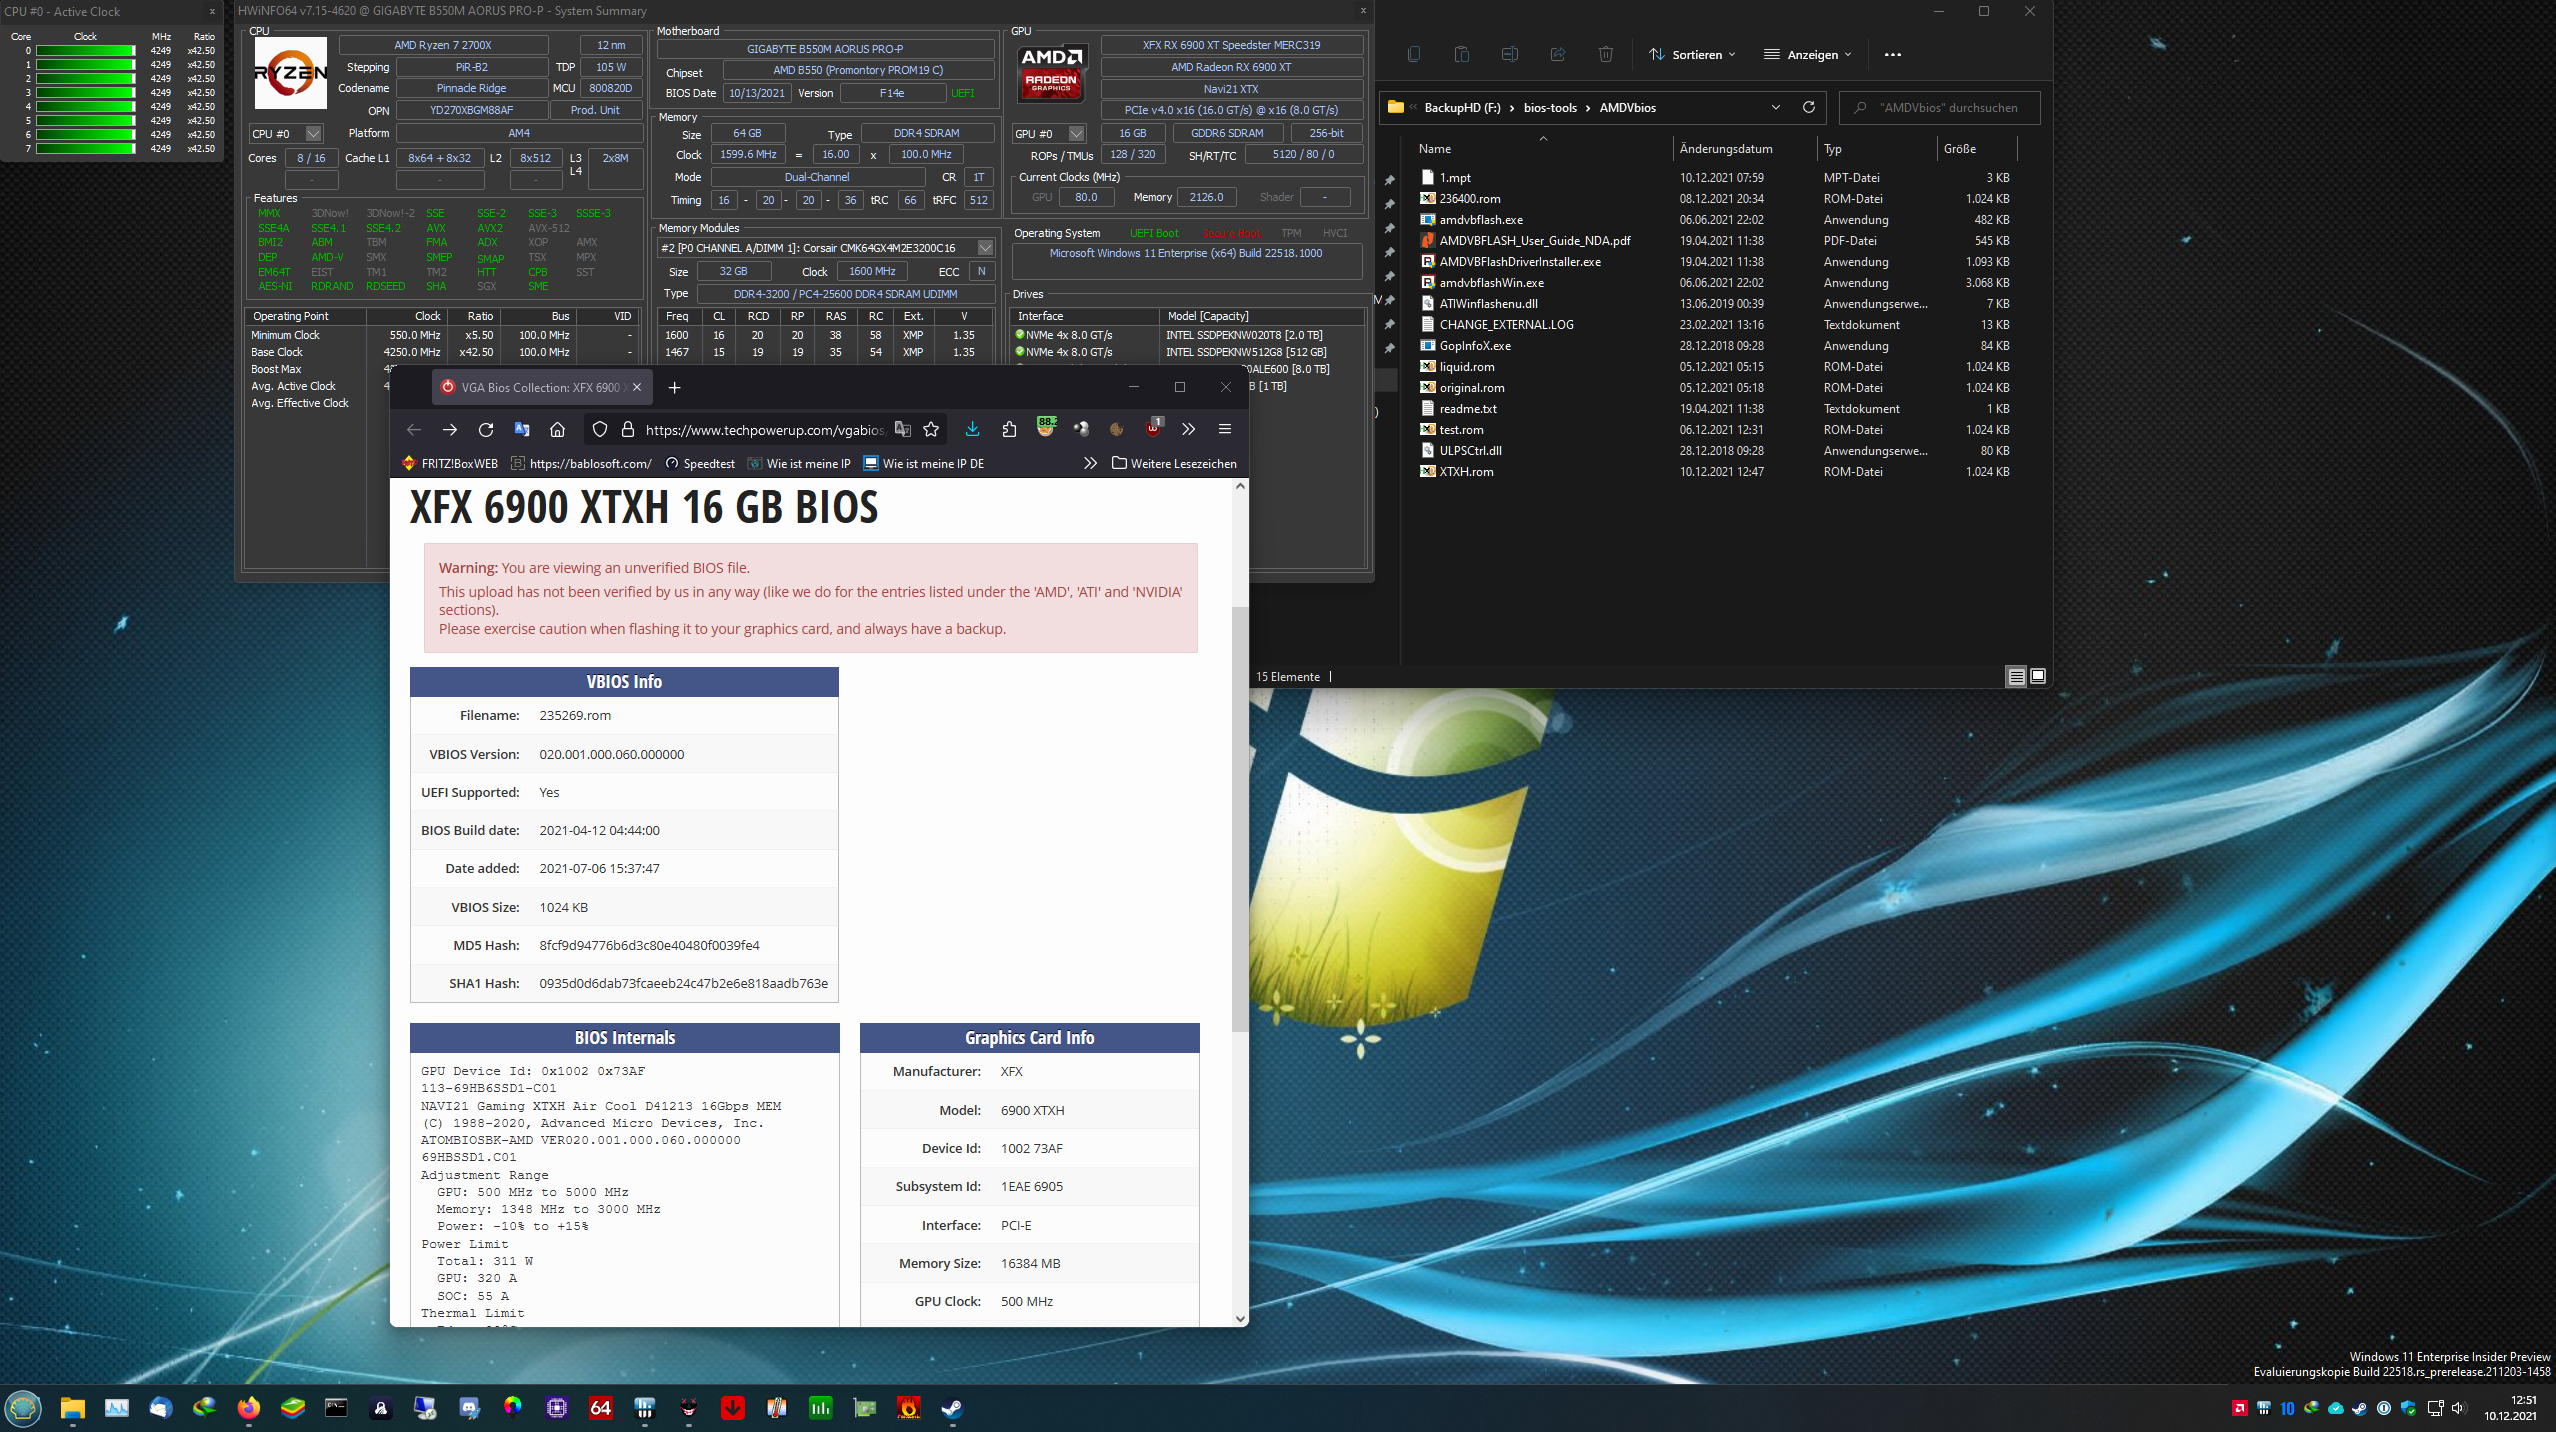Click the browser page vertical scrollbar thumb
The width and height of the screenshot is (2556, 1432).
[1240, 820]
